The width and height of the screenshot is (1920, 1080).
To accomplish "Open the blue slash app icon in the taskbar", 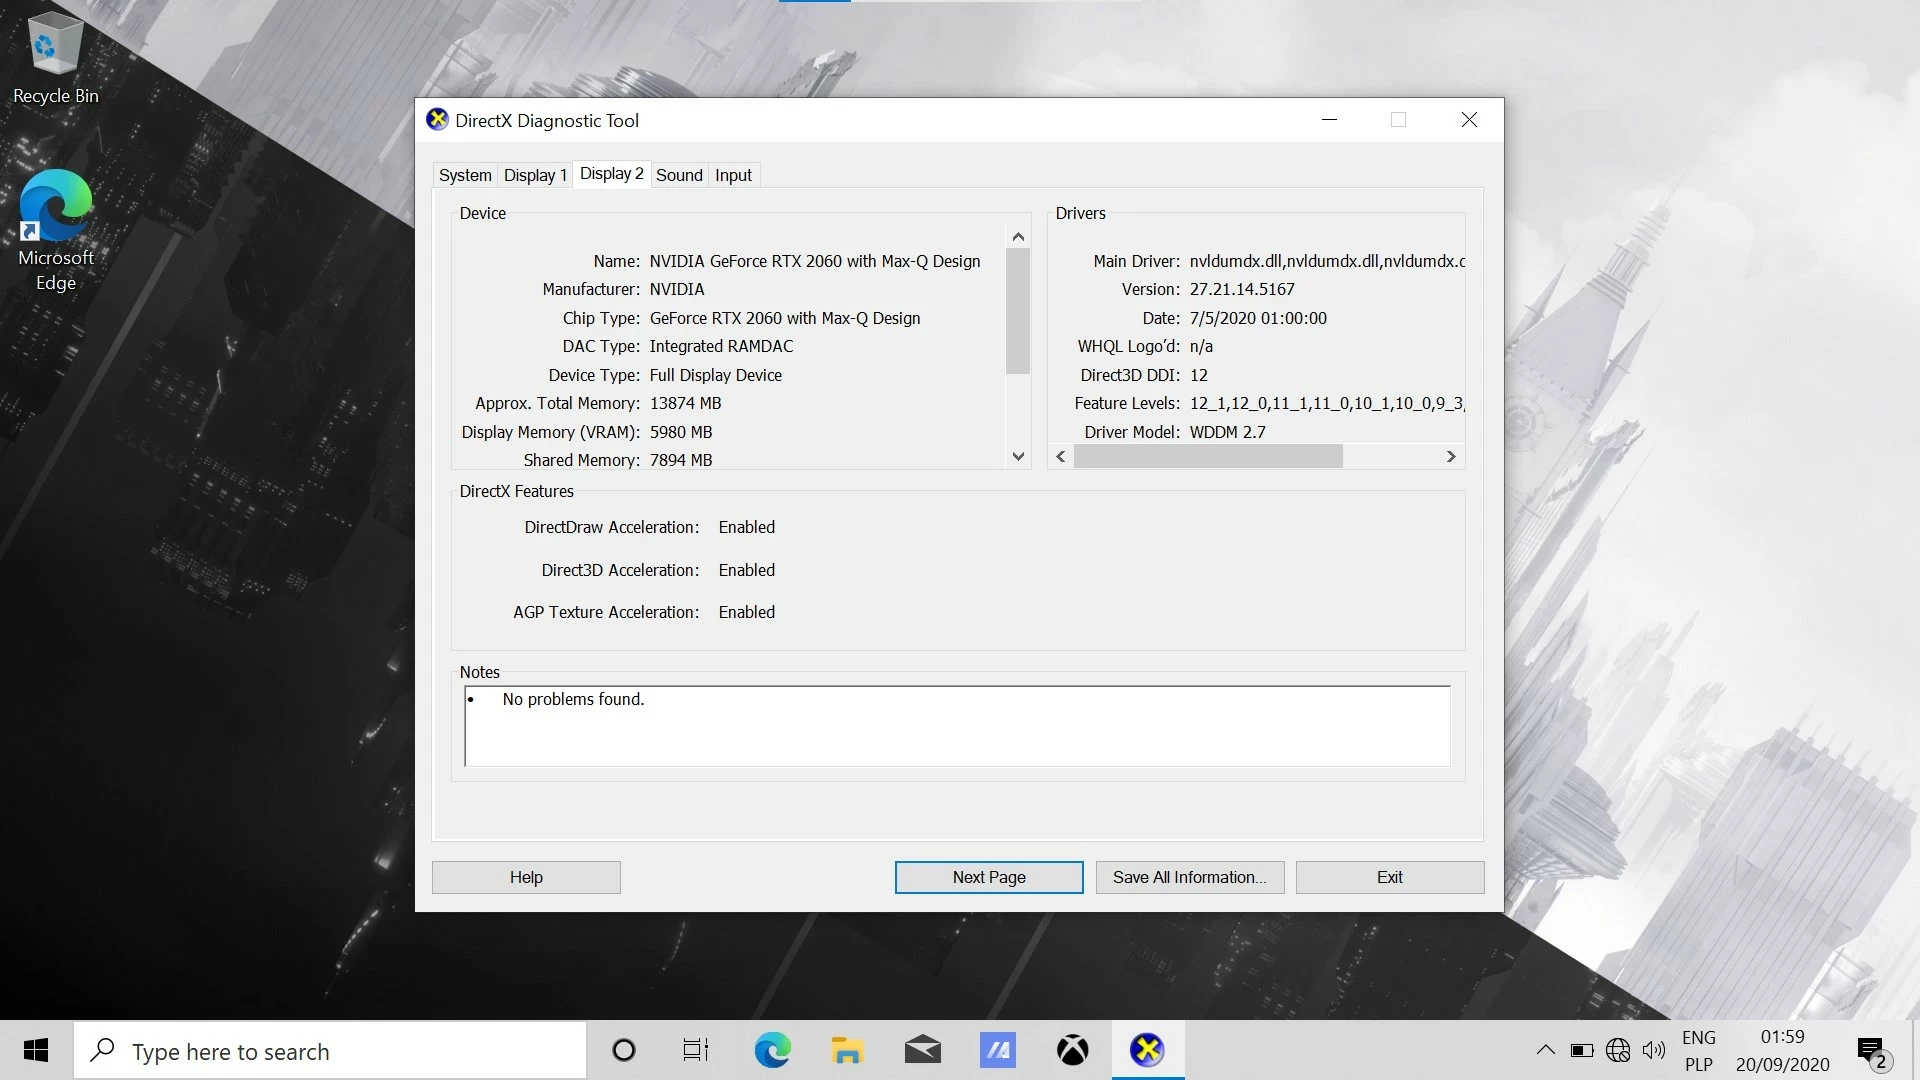I will pyautogui.click(x=997, y=1050).
